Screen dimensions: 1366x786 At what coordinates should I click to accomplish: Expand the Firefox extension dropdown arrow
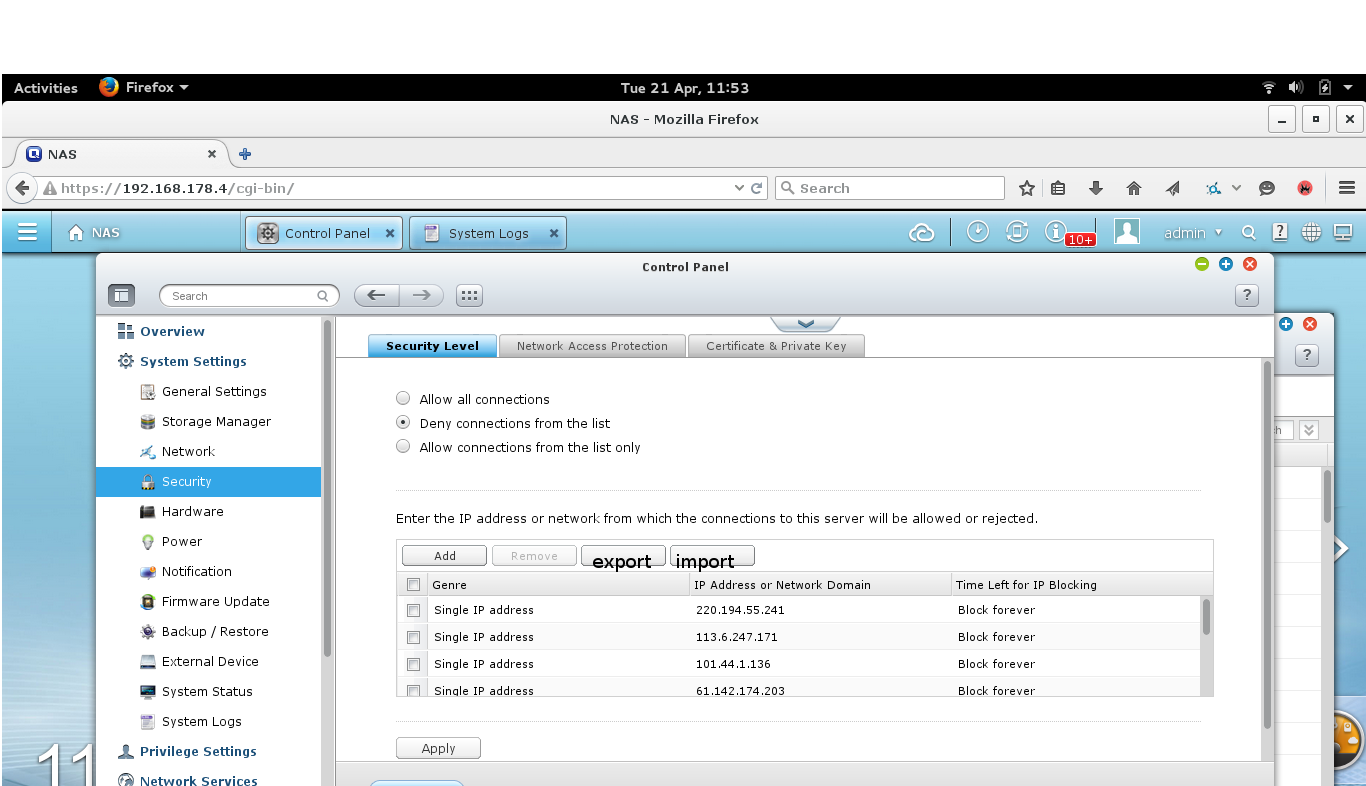coord(1236,188)
